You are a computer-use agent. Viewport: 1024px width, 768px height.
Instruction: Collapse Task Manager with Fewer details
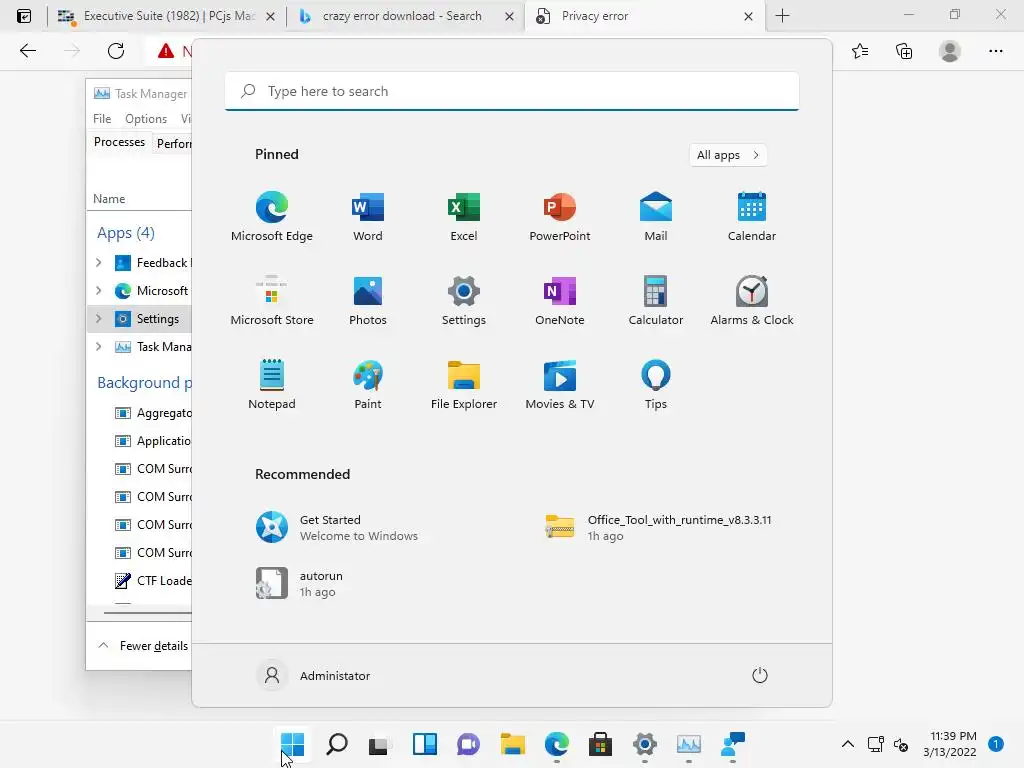pyautogui.click(x=142, y=646)
